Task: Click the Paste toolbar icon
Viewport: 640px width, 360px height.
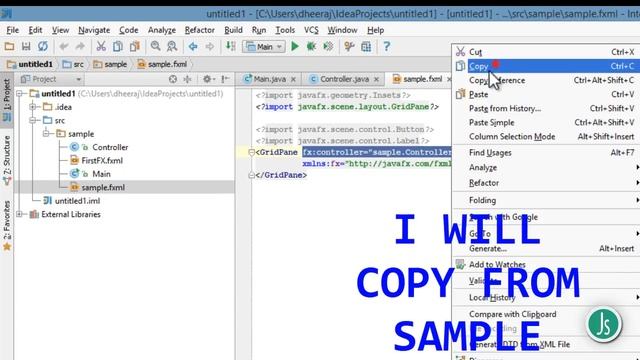Action: click(x=135, y=47)
